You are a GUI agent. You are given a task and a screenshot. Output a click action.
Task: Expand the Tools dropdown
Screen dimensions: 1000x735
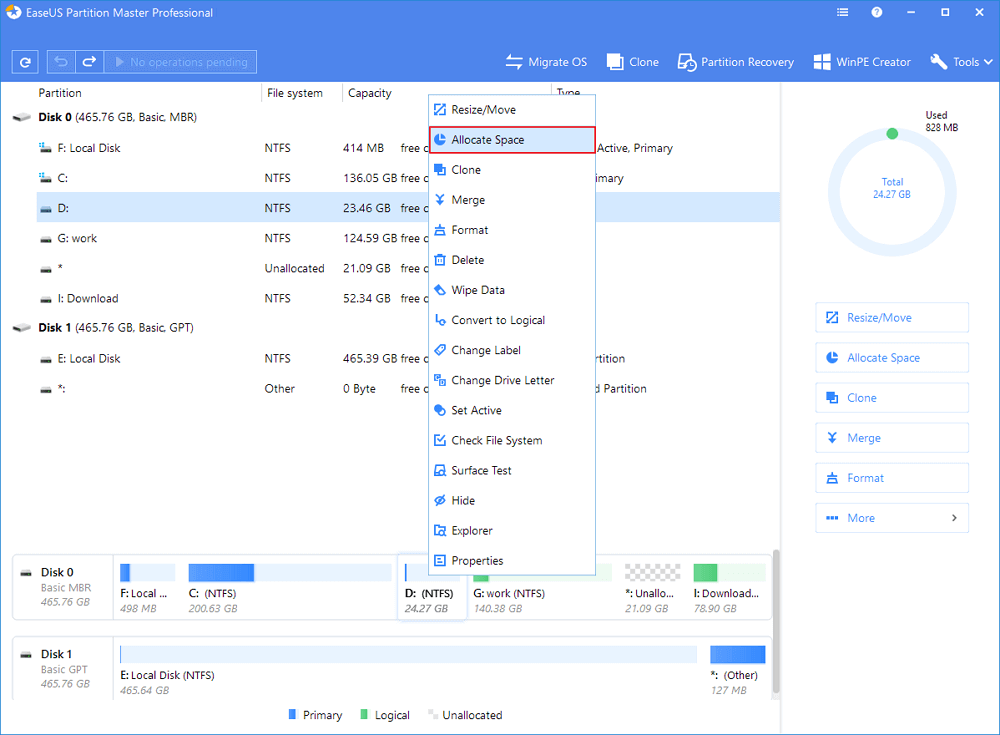click(961, 62)
